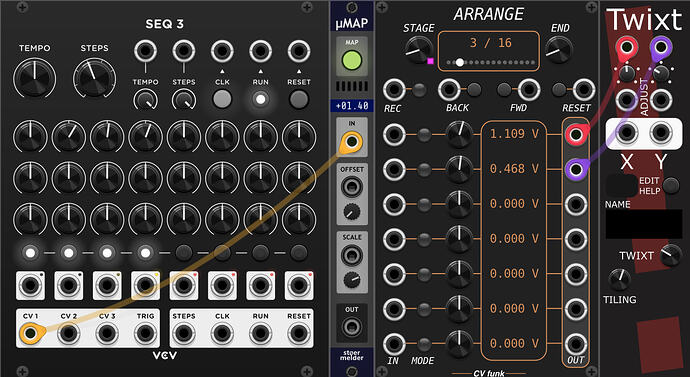Toggle the mode button beside 1.109 V row
This screenshot has width=690, height=377.
pos(424,134)
